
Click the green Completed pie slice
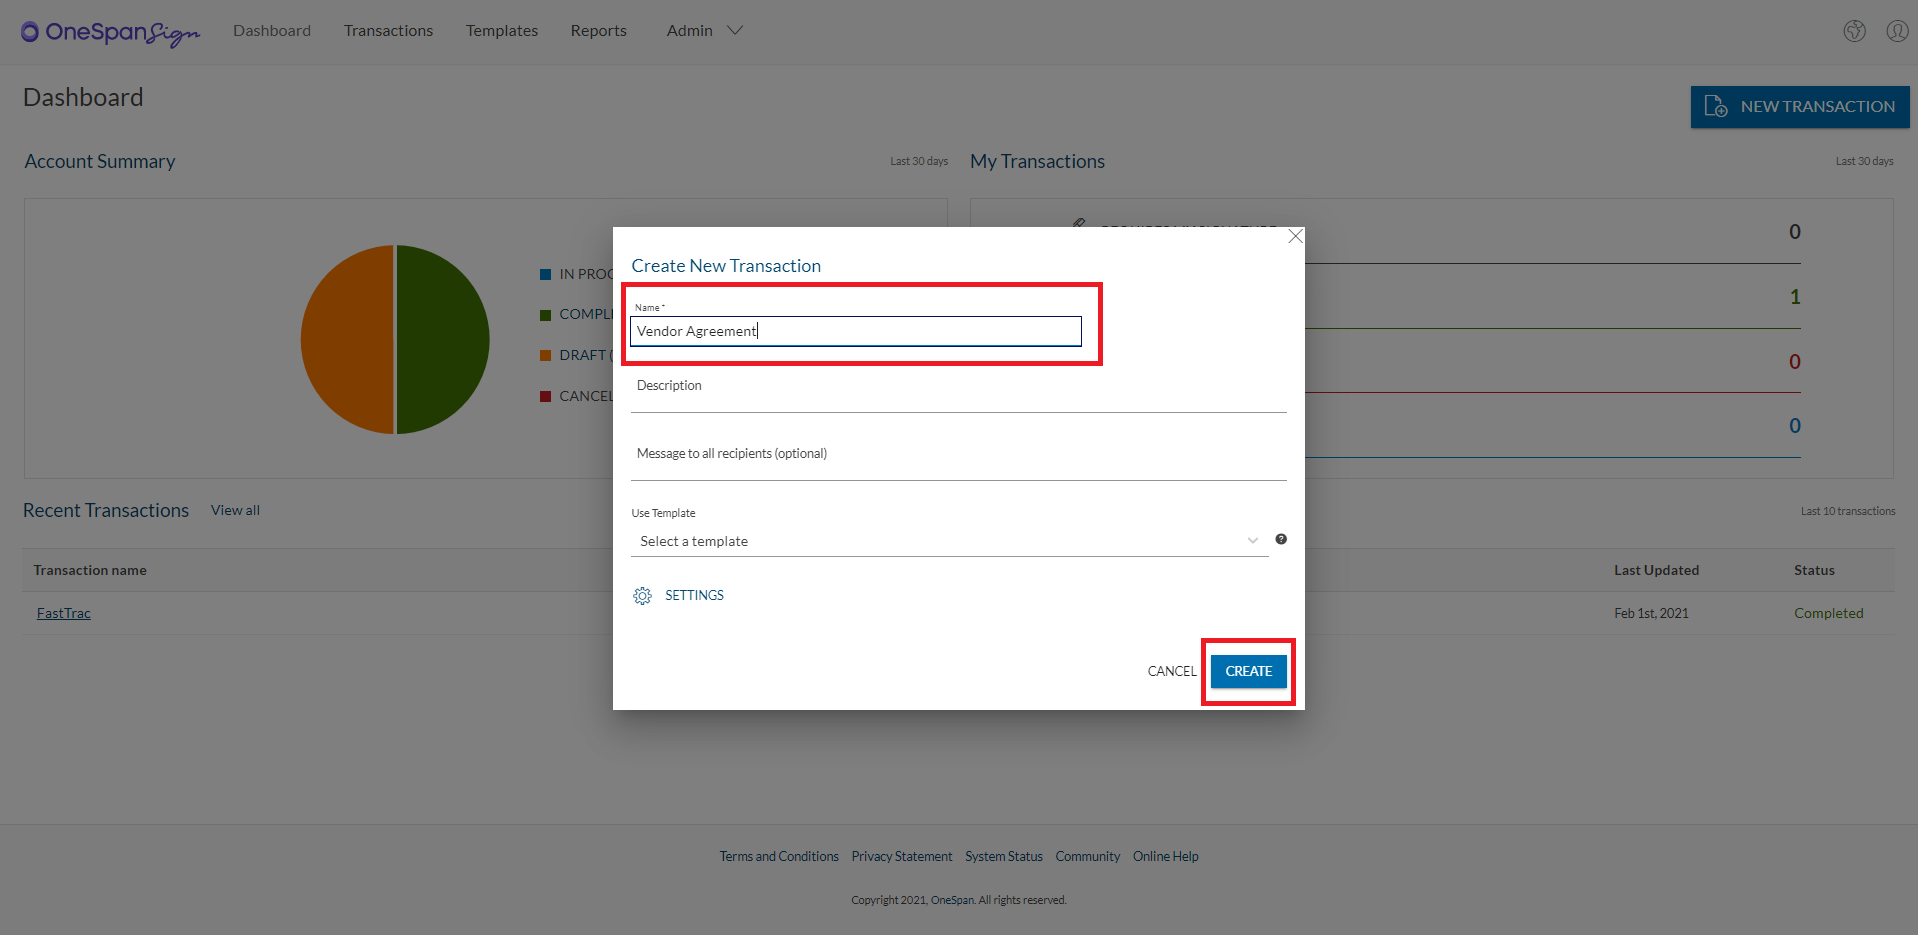click(x=443, y=340)
